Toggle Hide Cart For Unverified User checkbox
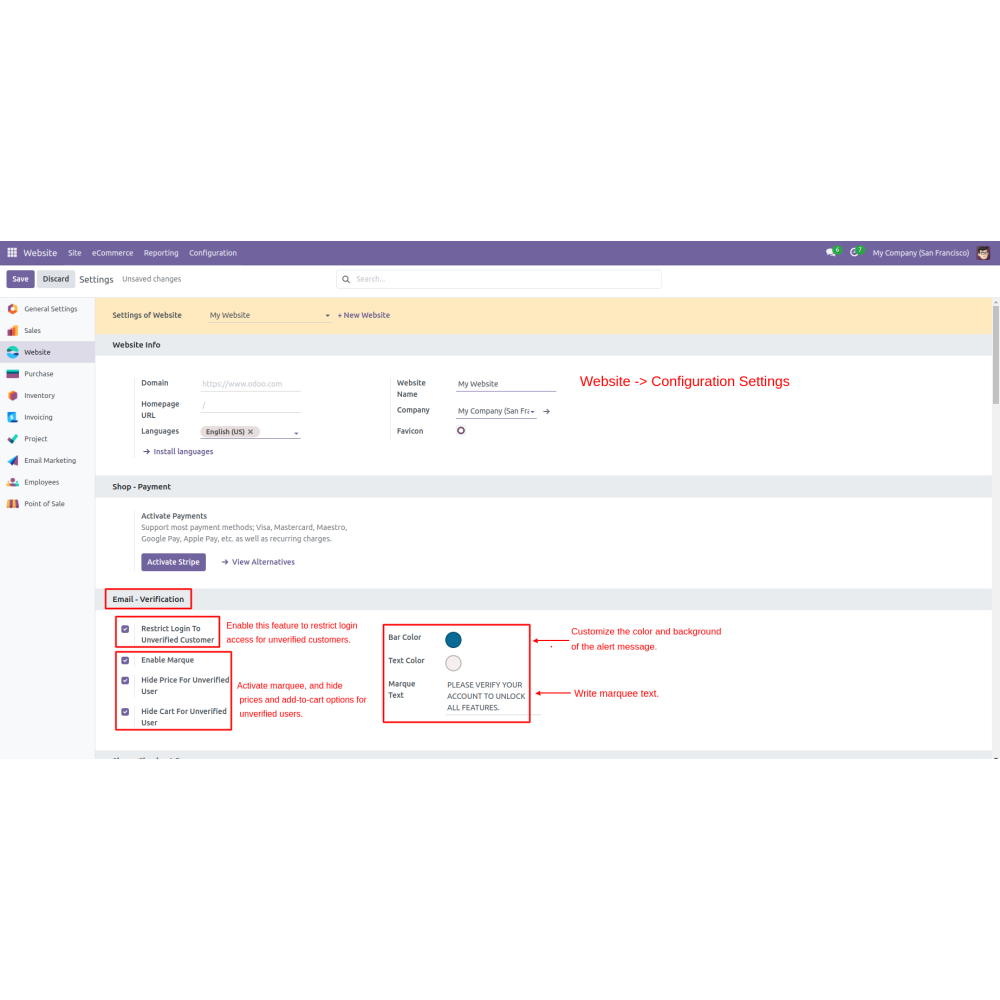The height and width of the screenshot is (1000, 1000). (x=125, y=712)
